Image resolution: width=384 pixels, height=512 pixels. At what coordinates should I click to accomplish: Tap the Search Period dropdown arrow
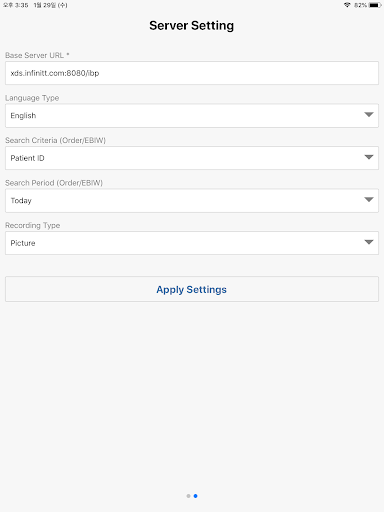pos(369,200)
